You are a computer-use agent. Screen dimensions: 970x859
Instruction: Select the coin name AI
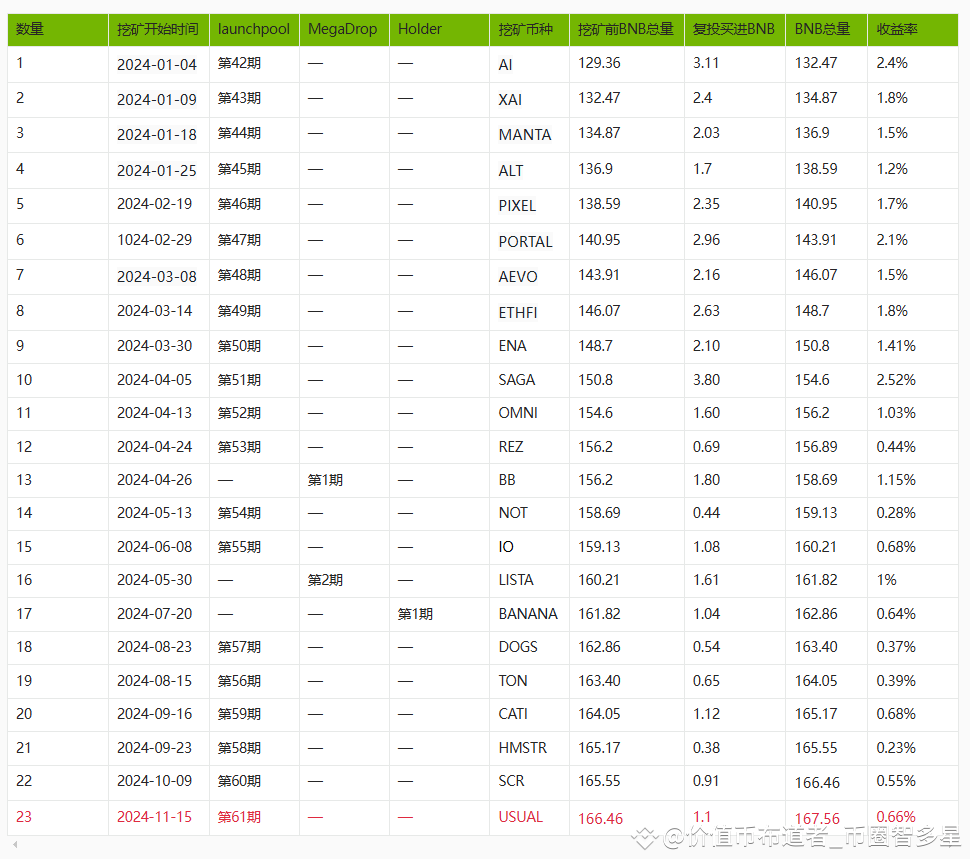point(505,65)
